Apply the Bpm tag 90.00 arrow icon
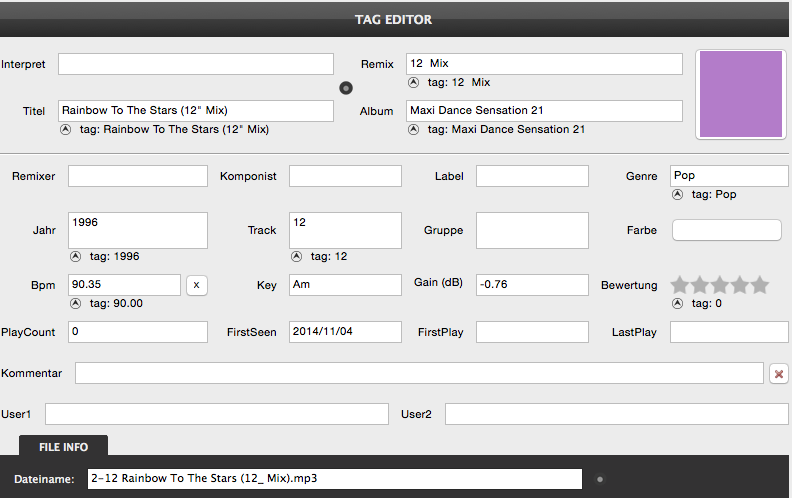The width and height of the screenshot is (792, 498). pos(75,304)
